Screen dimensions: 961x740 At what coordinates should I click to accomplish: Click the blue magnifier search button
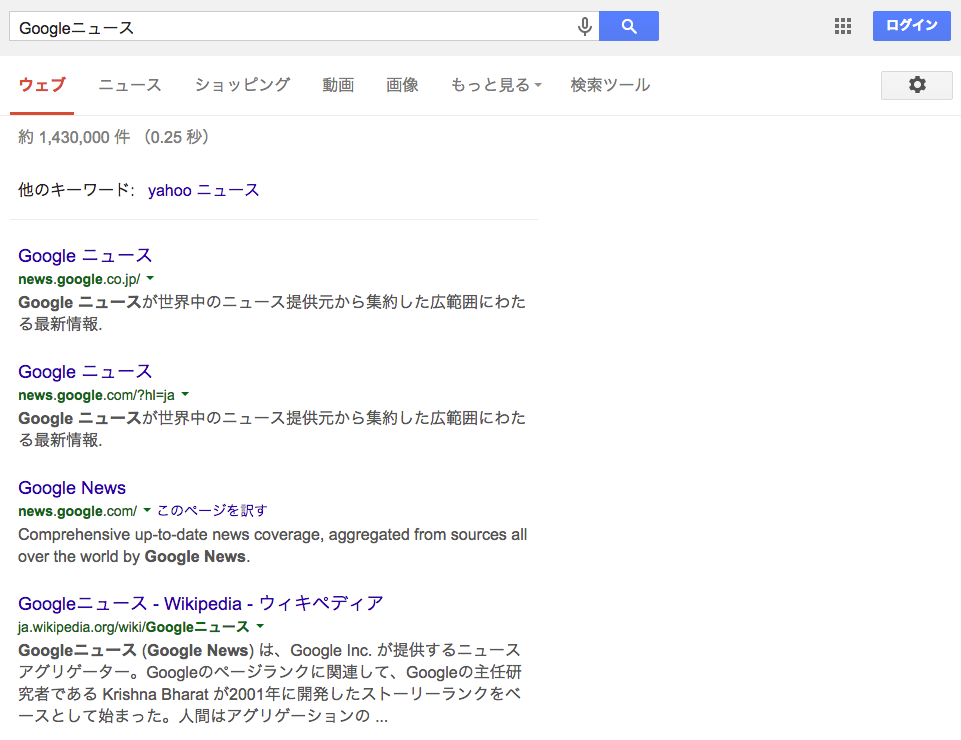click(x=629, y=26)
